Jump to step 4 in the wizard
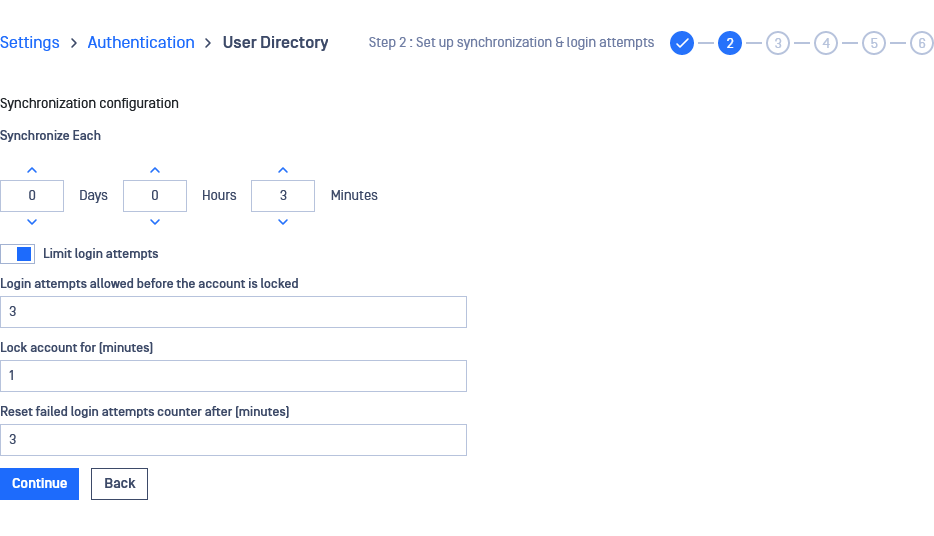 (x=826, y=43)
